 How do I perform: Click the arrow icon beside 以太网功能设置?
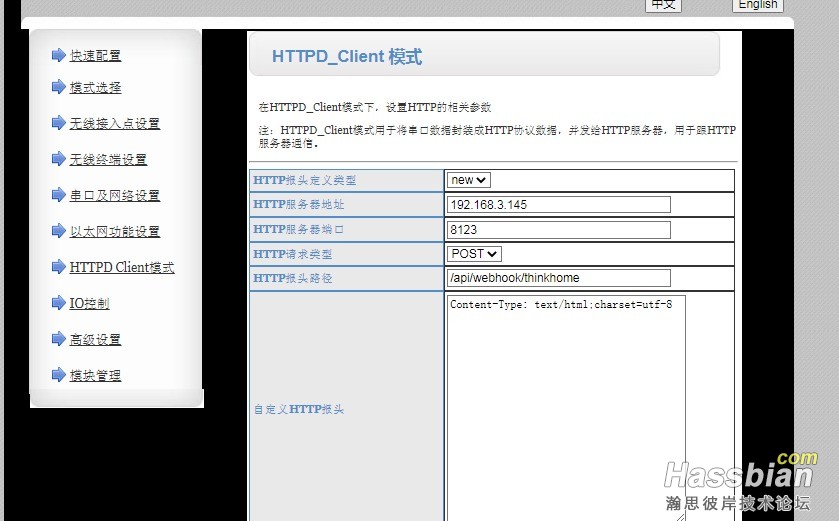58,231
